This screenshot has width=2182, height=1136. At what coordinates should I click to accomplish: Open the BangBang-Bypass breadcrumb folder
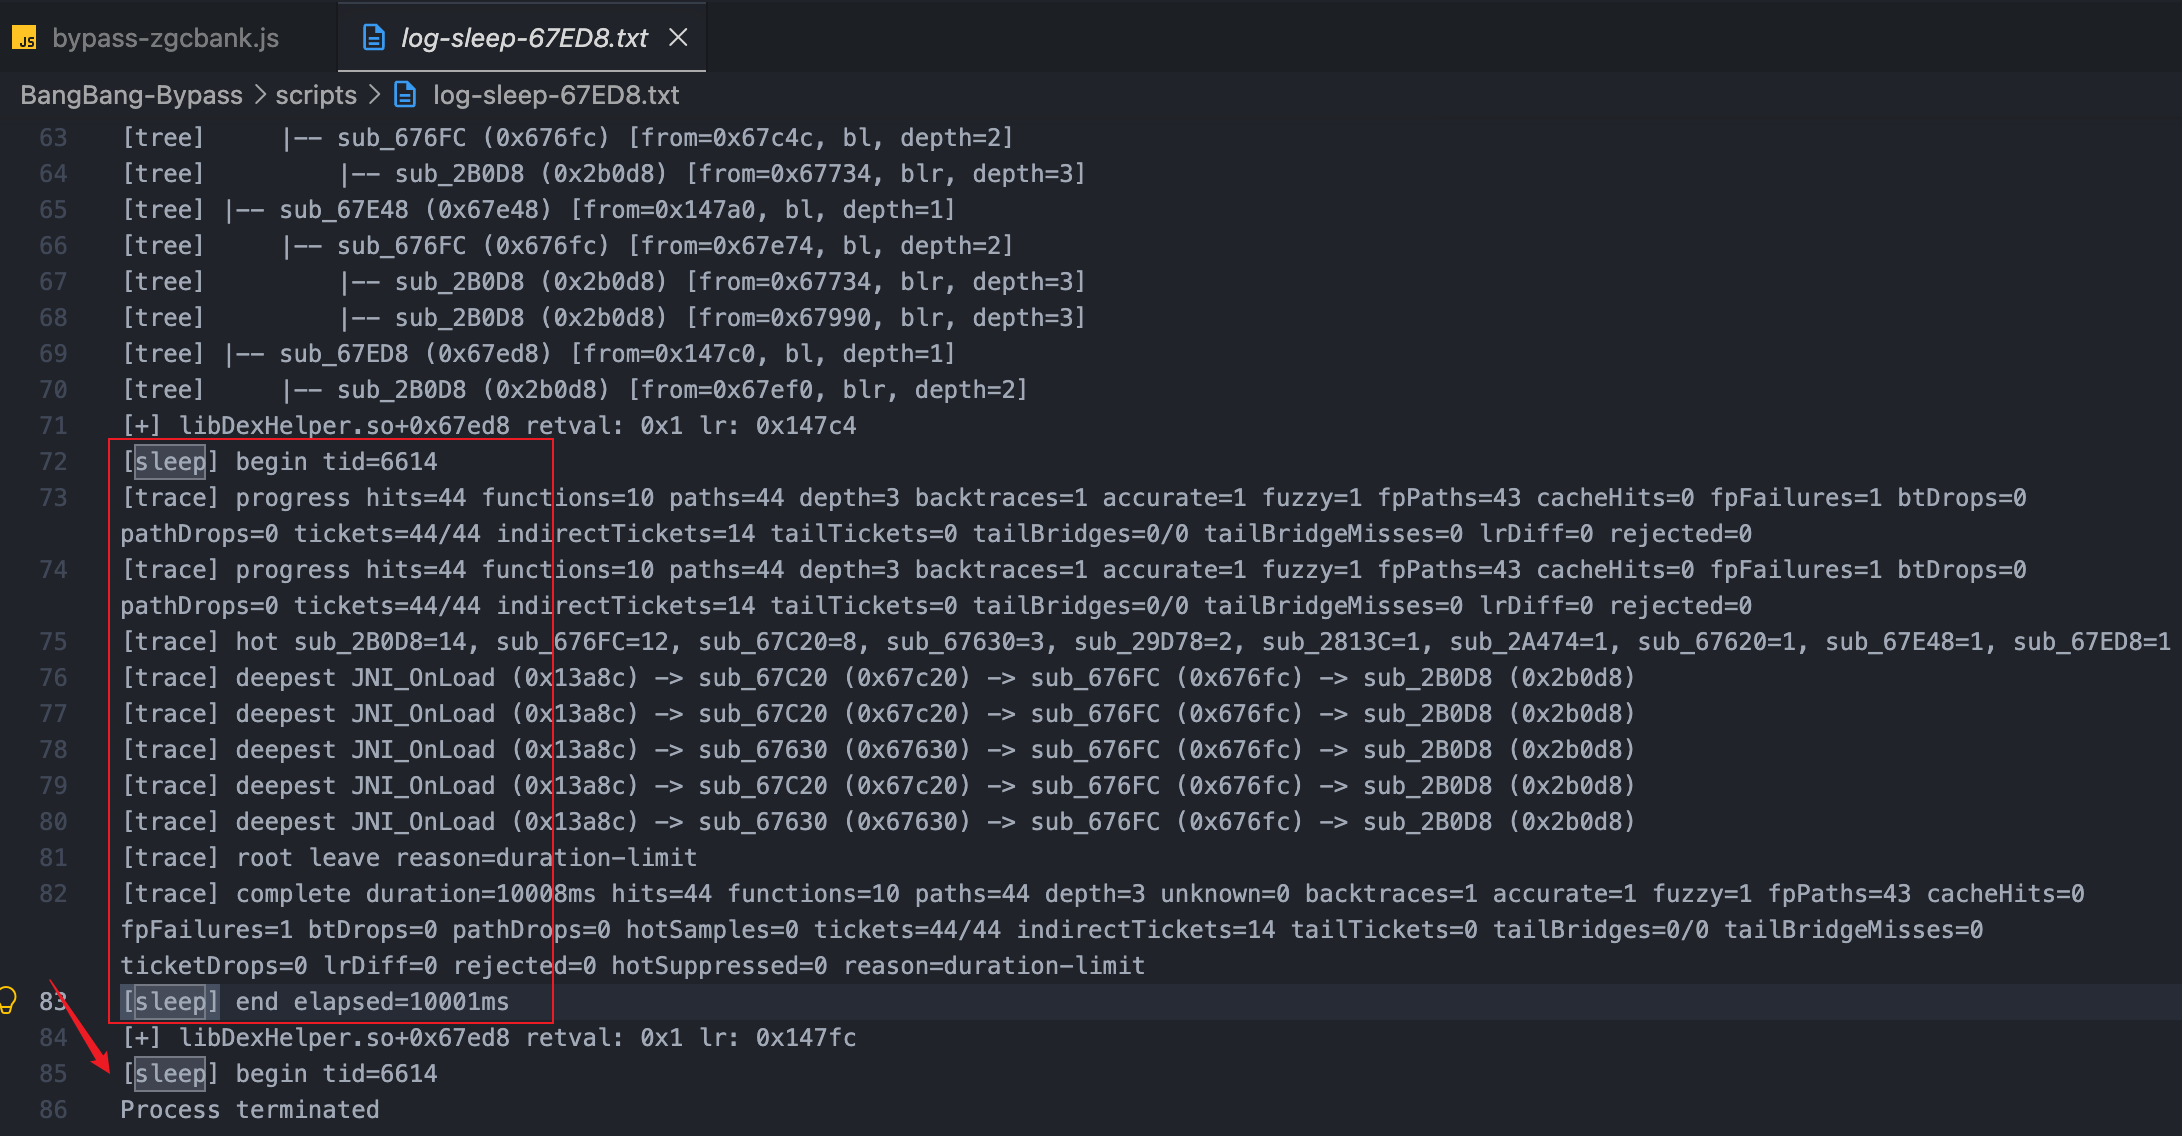[131, 95]
